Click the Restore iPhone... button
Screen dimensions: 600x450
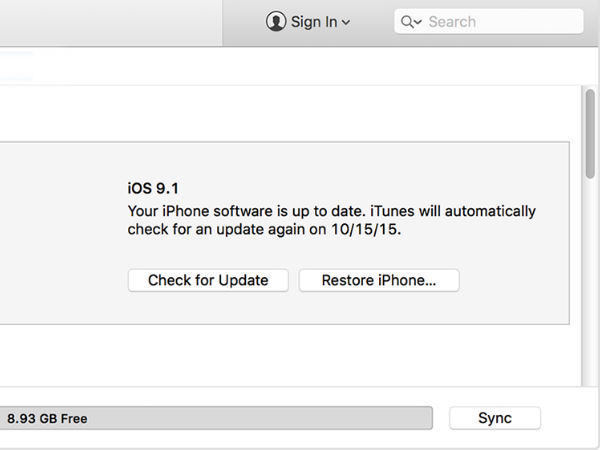379,280
